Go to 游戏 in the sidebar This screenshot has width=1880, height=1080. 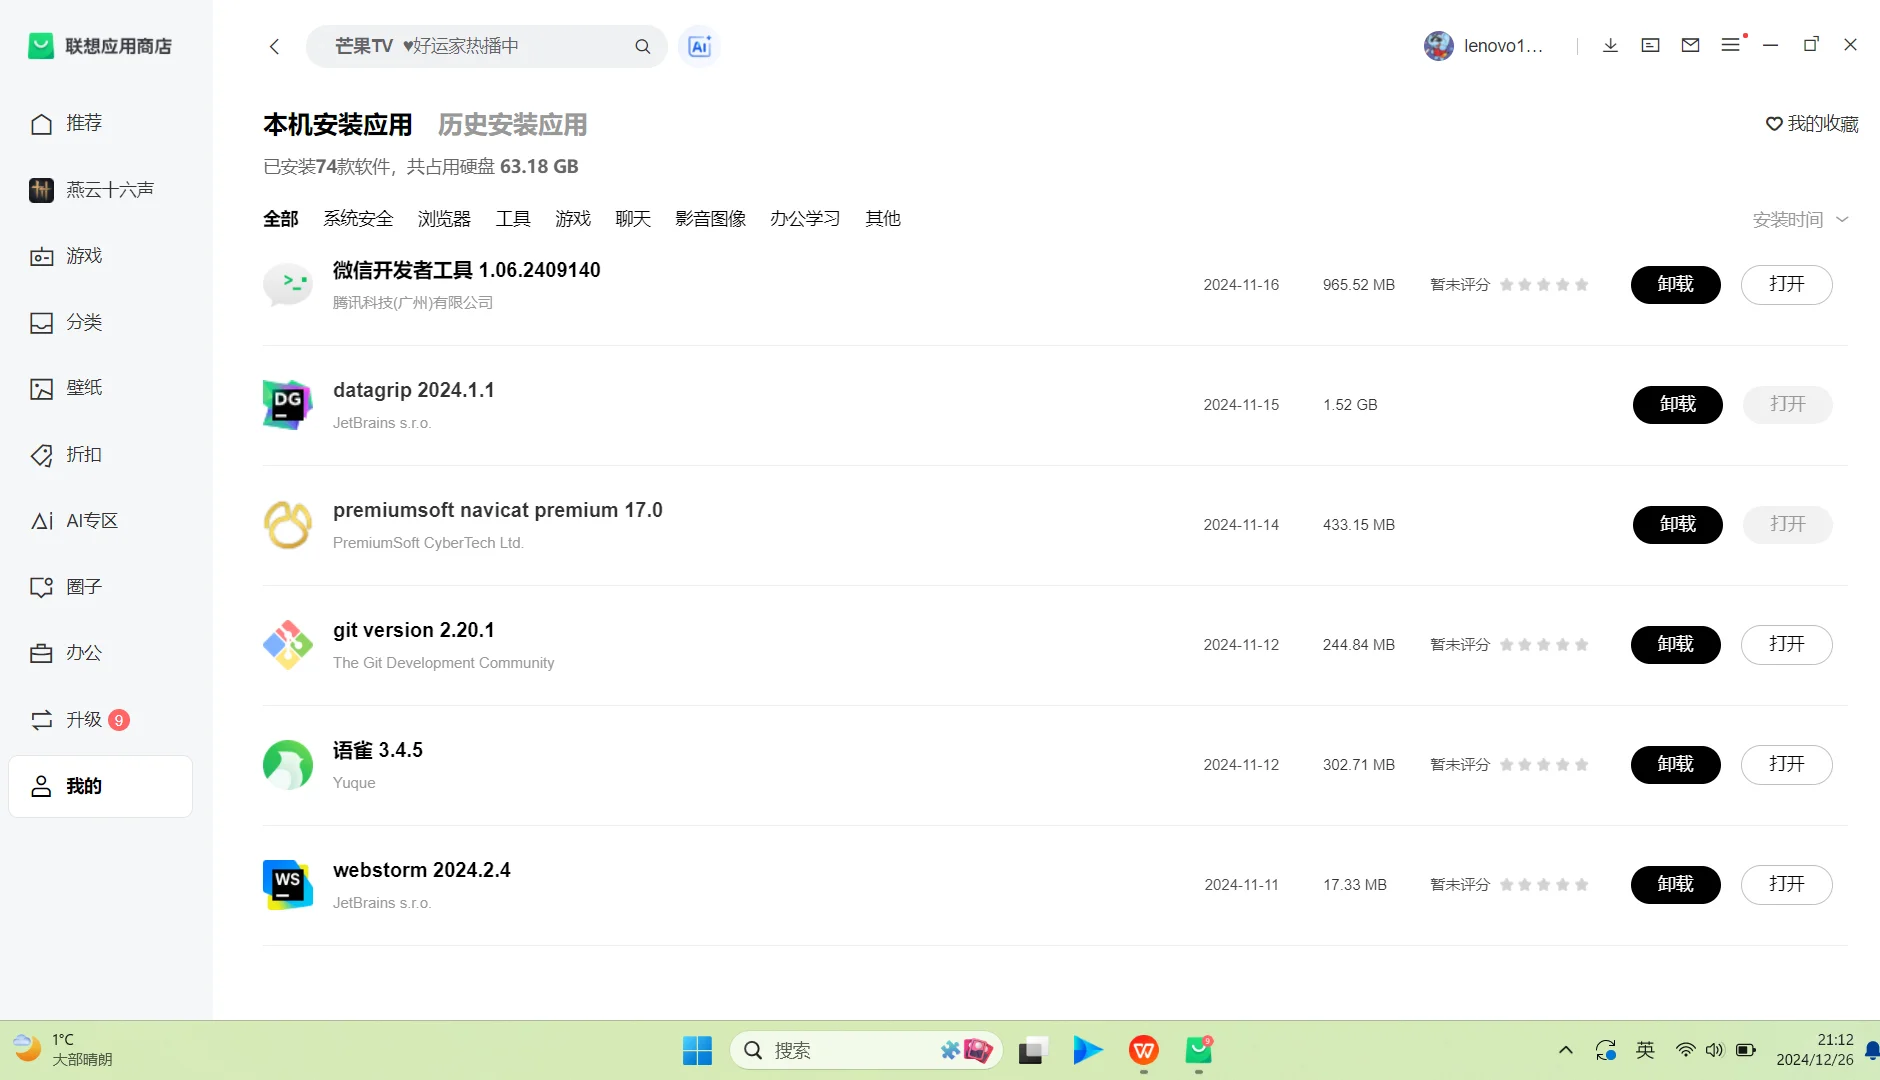click(x=100, y=256)
